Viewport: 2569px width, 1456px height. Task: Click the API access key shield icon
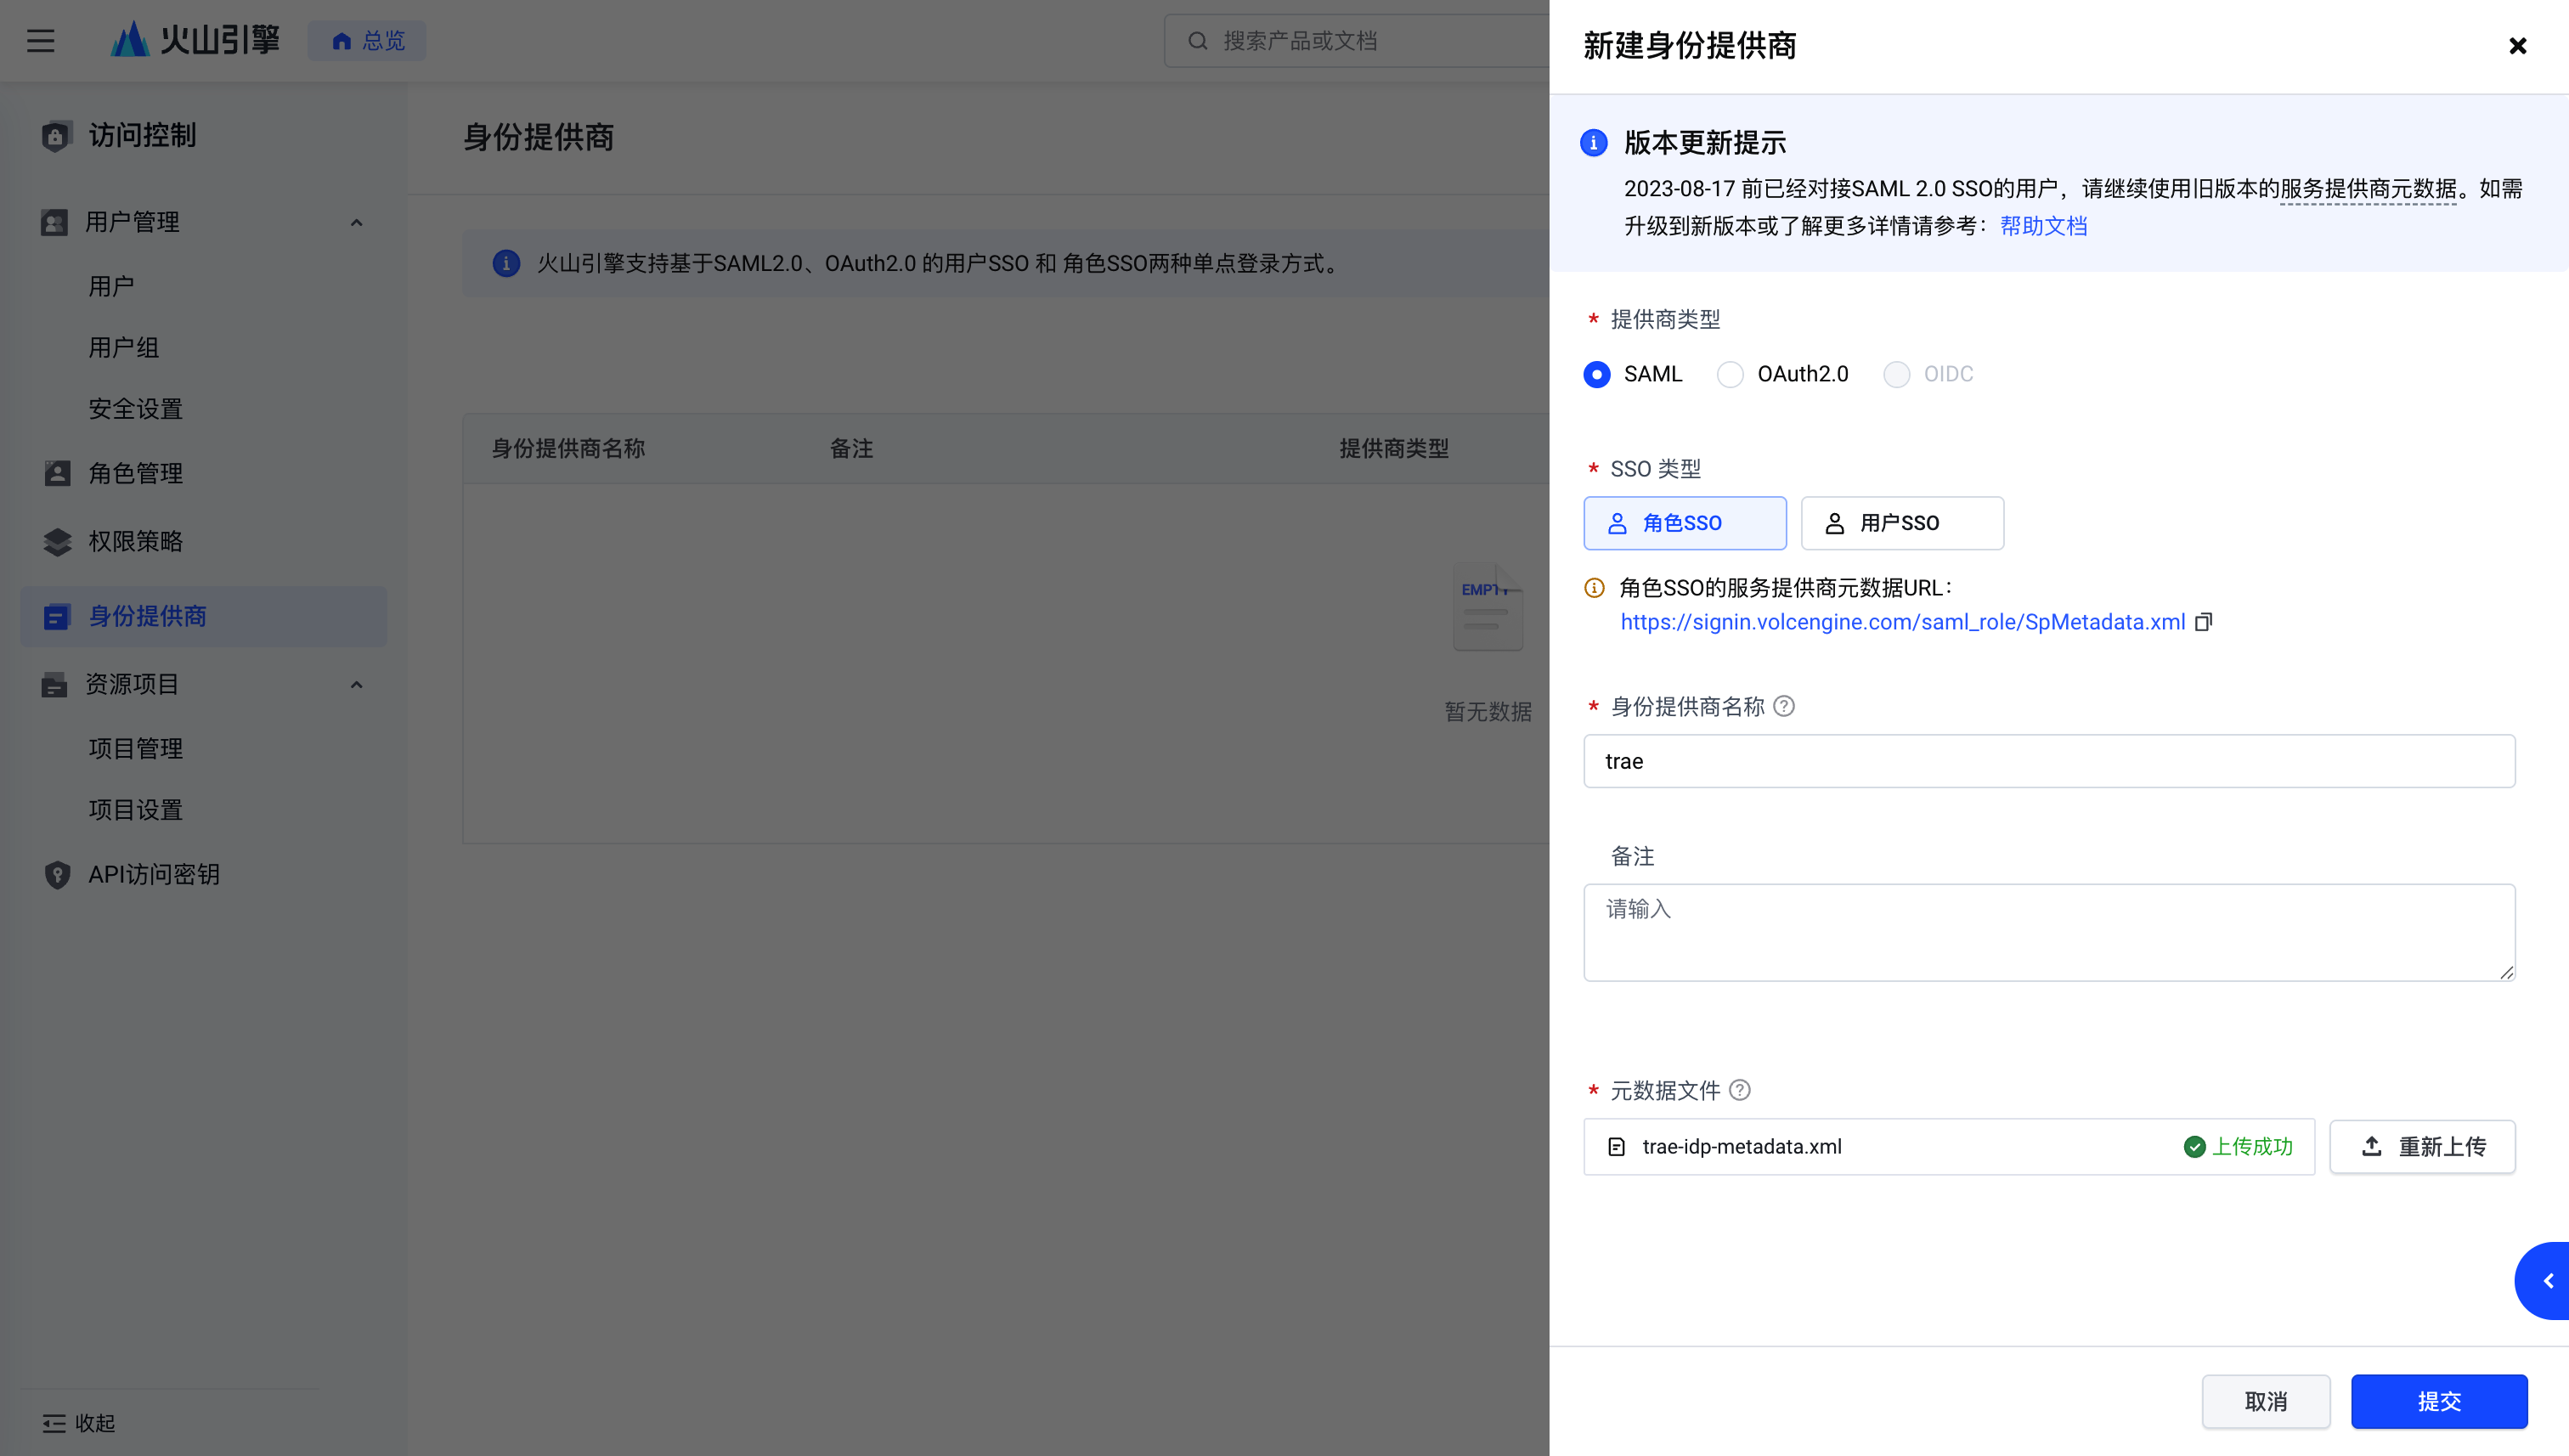(x=57, y=875)
